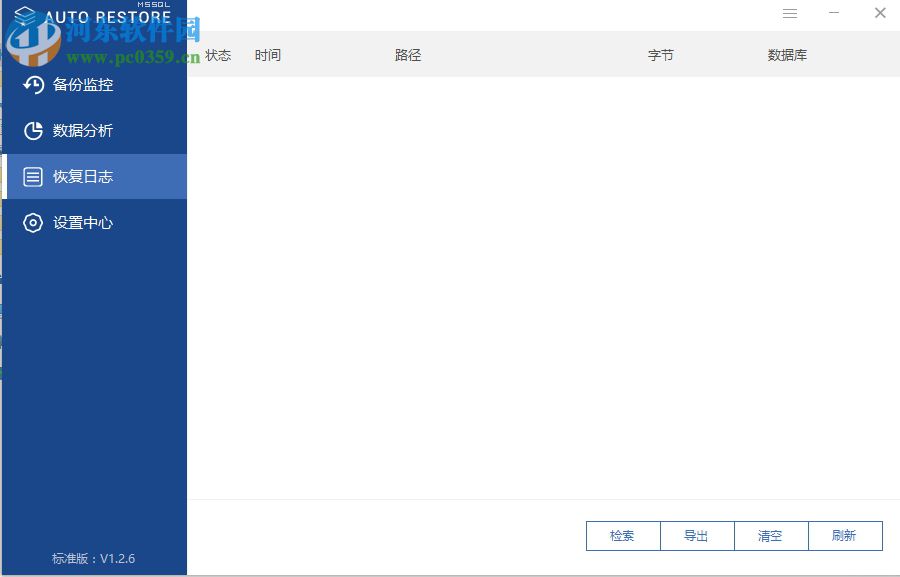The width and height of the screenshot is (900, 577).
Task: Click the 导出 export button
Action: [697, 535]
